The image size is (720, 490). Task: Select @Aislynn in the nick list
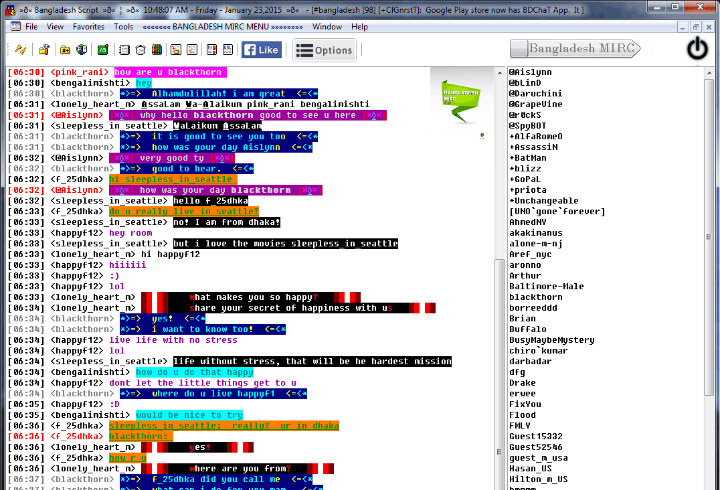click(530, 72)
